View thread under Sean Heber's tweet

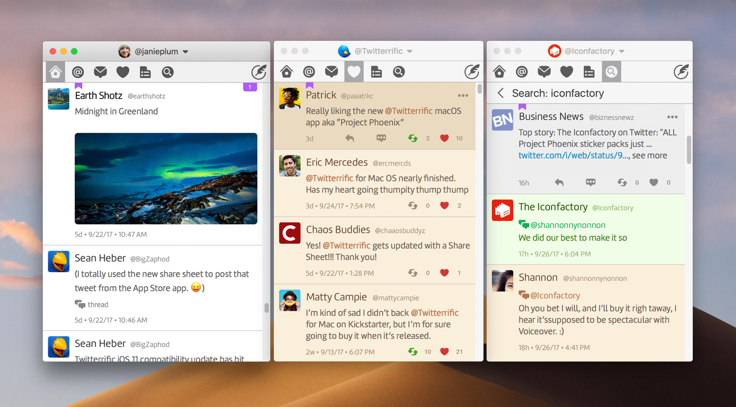pos(92,305)
